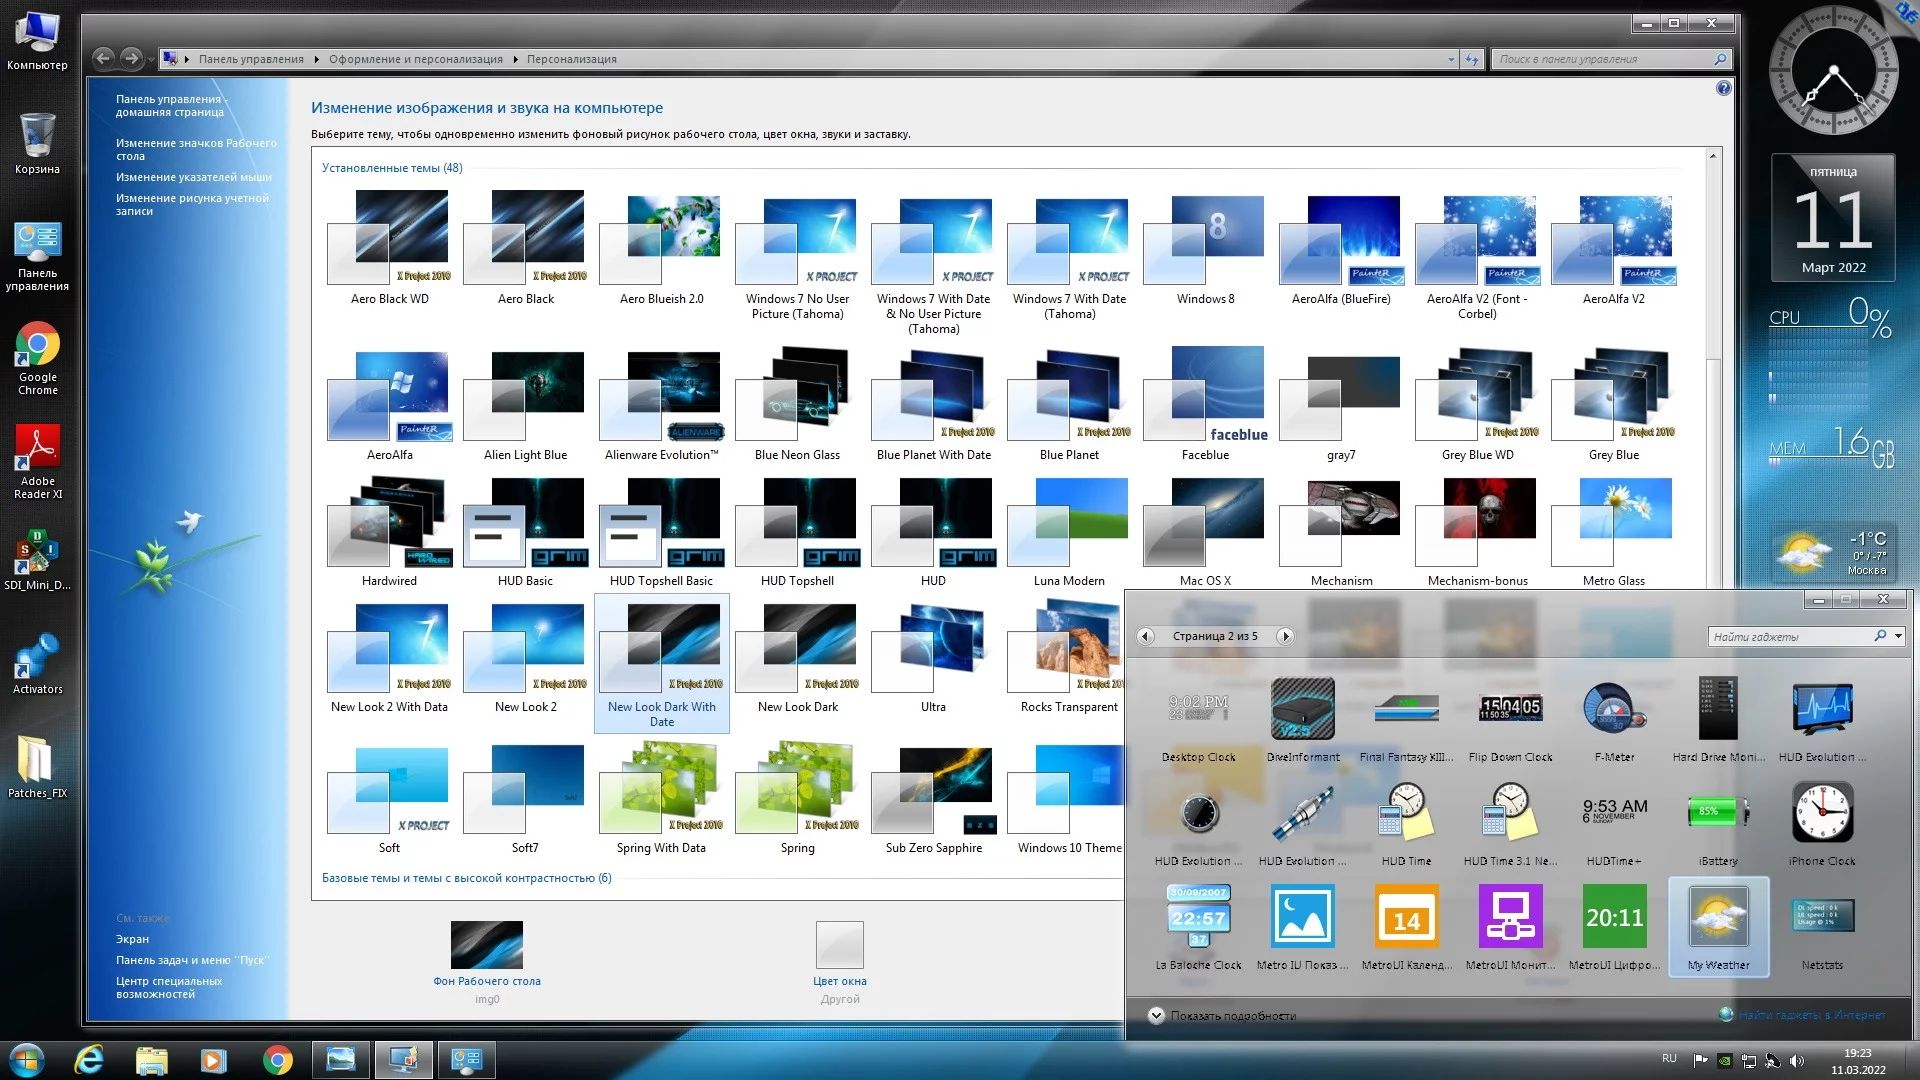Choose the Flip Down Clock gadget
Screen dimensions: 1920x1080
point(1510,709)
